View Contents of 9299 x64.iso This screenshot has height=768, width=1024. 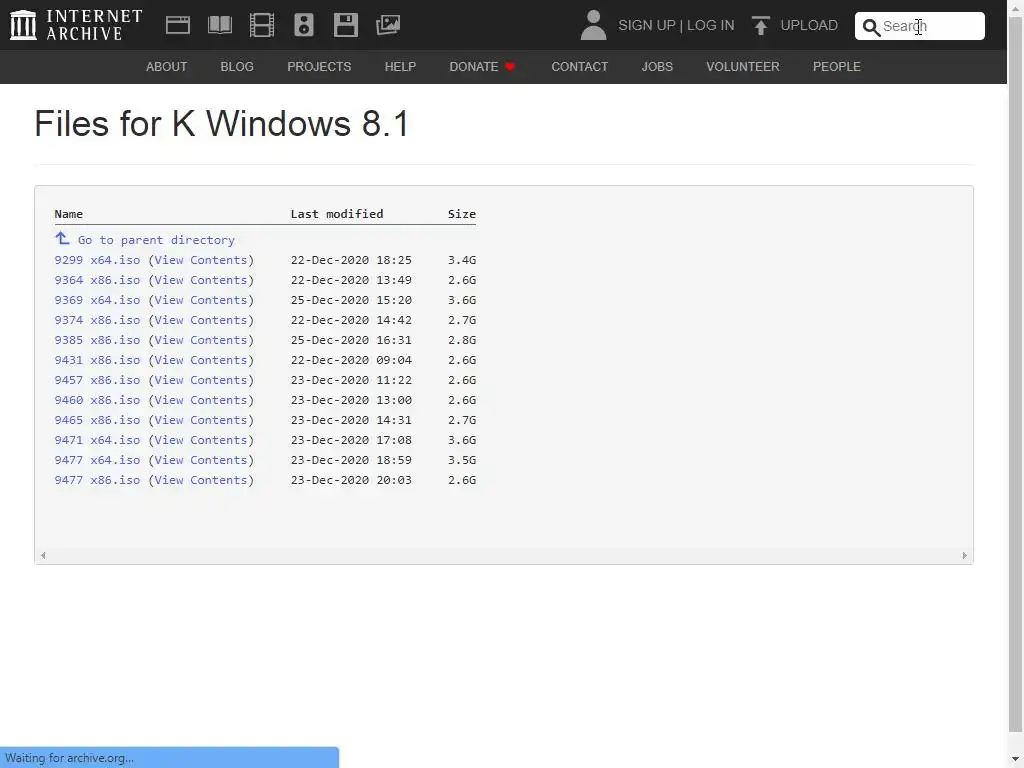pos(200,260)
